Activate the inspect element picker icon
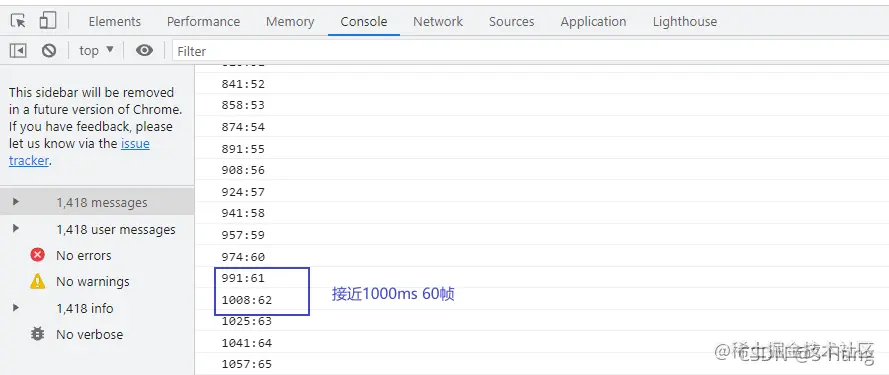The width and height of the screenshot is (889, 375). (x=18, y=21)
